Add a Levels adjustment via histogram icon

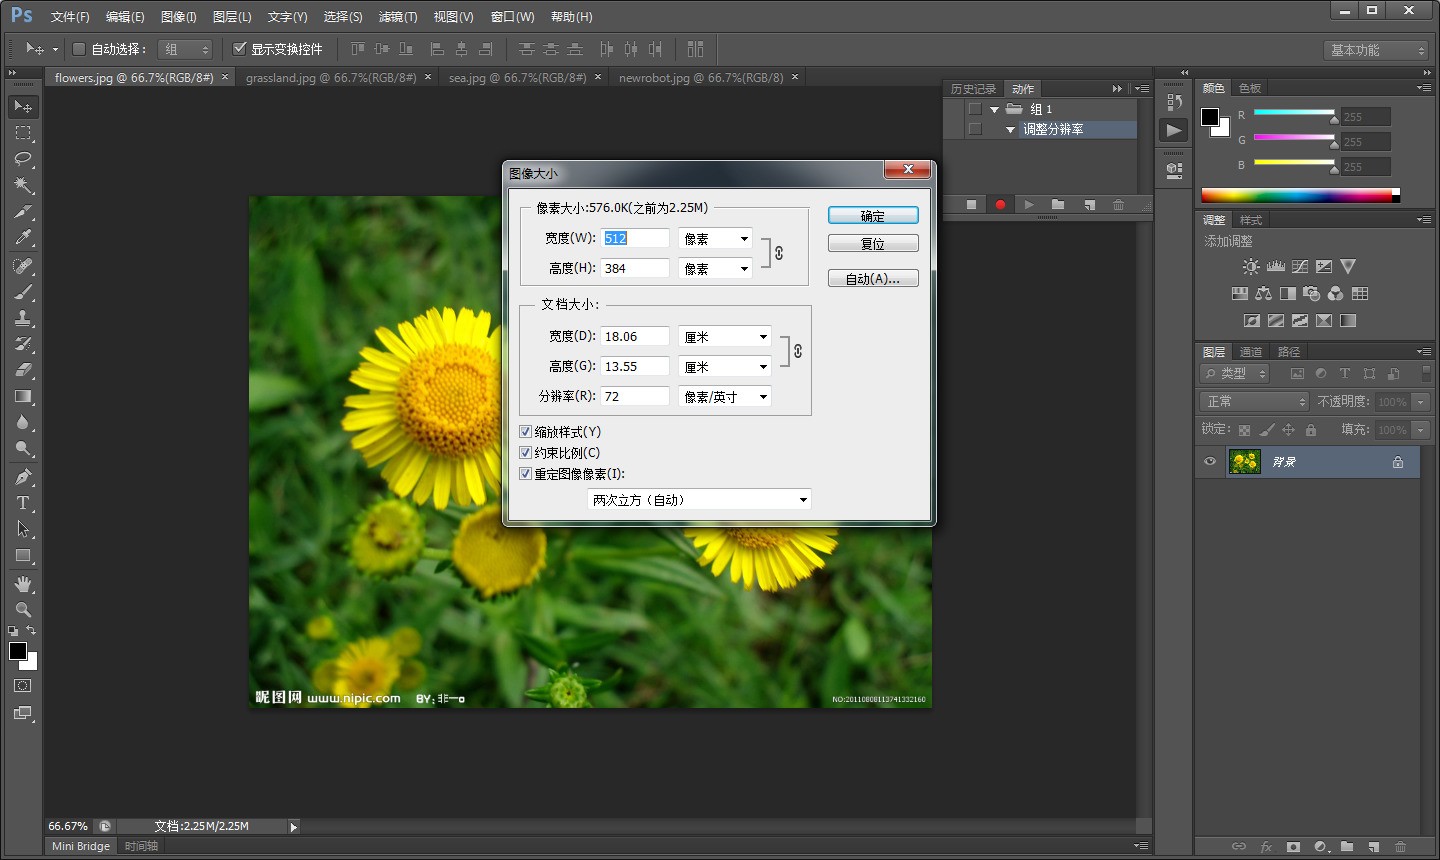click(1275, 267)
